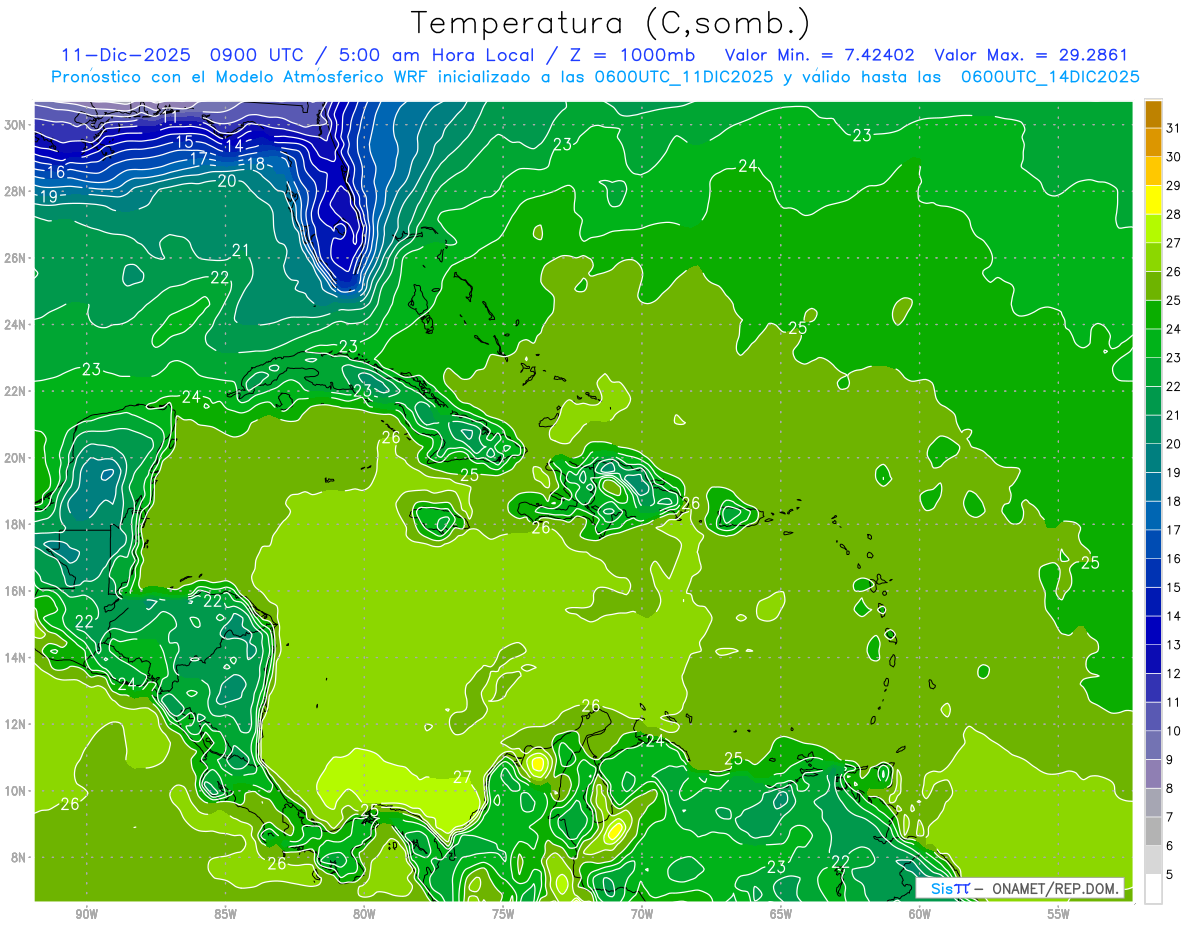Click the purple legend swatch between 9 and 10

tap(1153, 745)
